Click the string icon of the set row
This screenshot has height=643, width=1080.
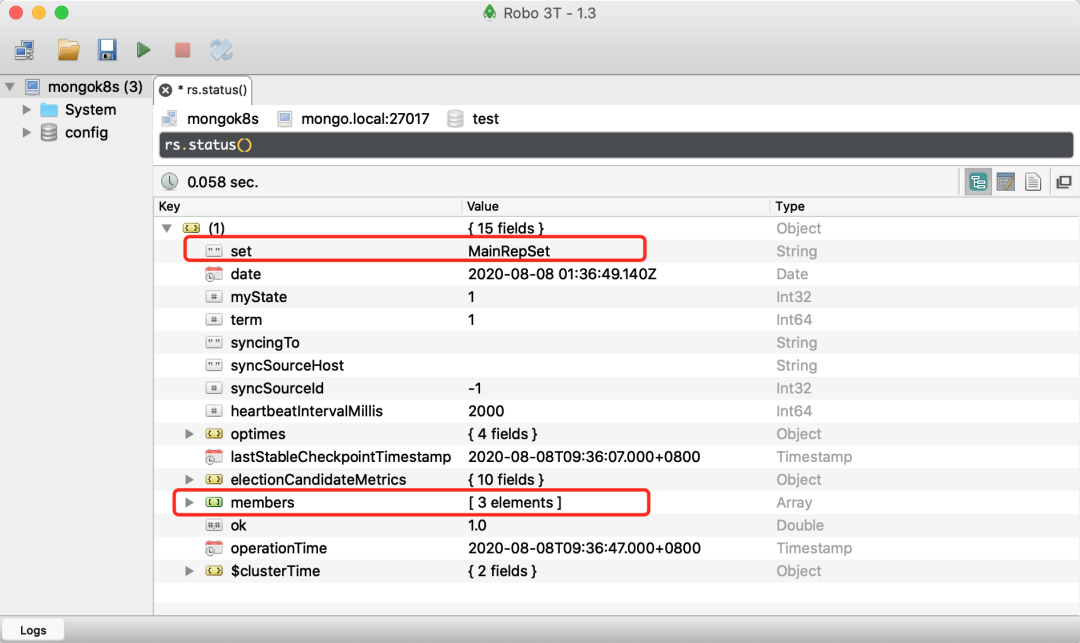coord(214,251)
